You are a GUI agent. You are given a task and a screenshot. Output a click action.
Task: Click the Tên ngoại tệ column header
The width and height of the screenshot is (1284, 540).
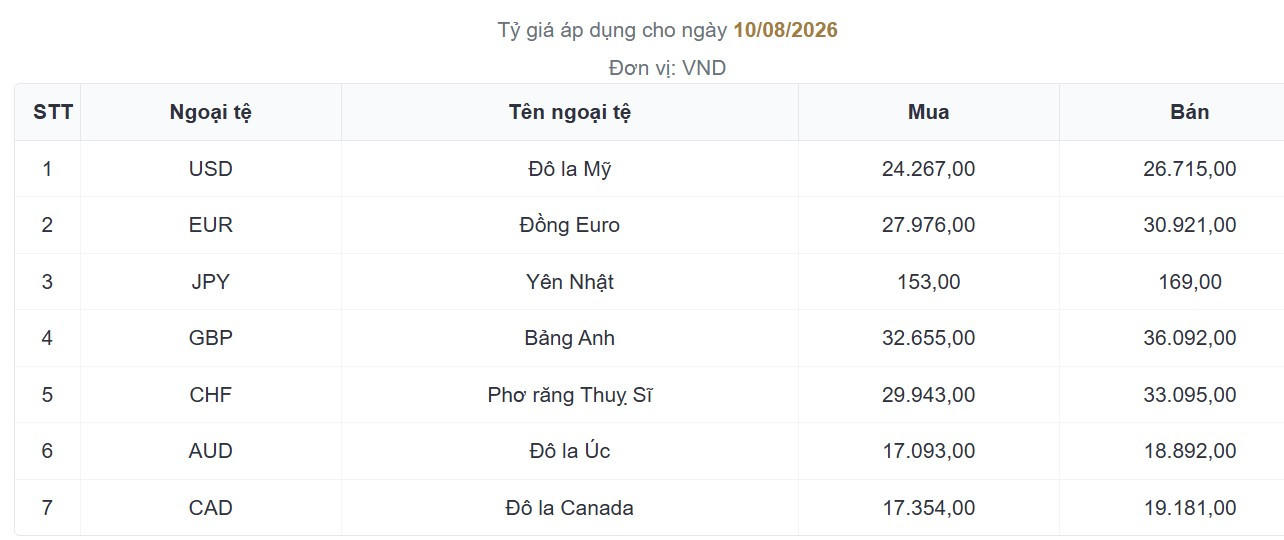(x=570, y=112)
